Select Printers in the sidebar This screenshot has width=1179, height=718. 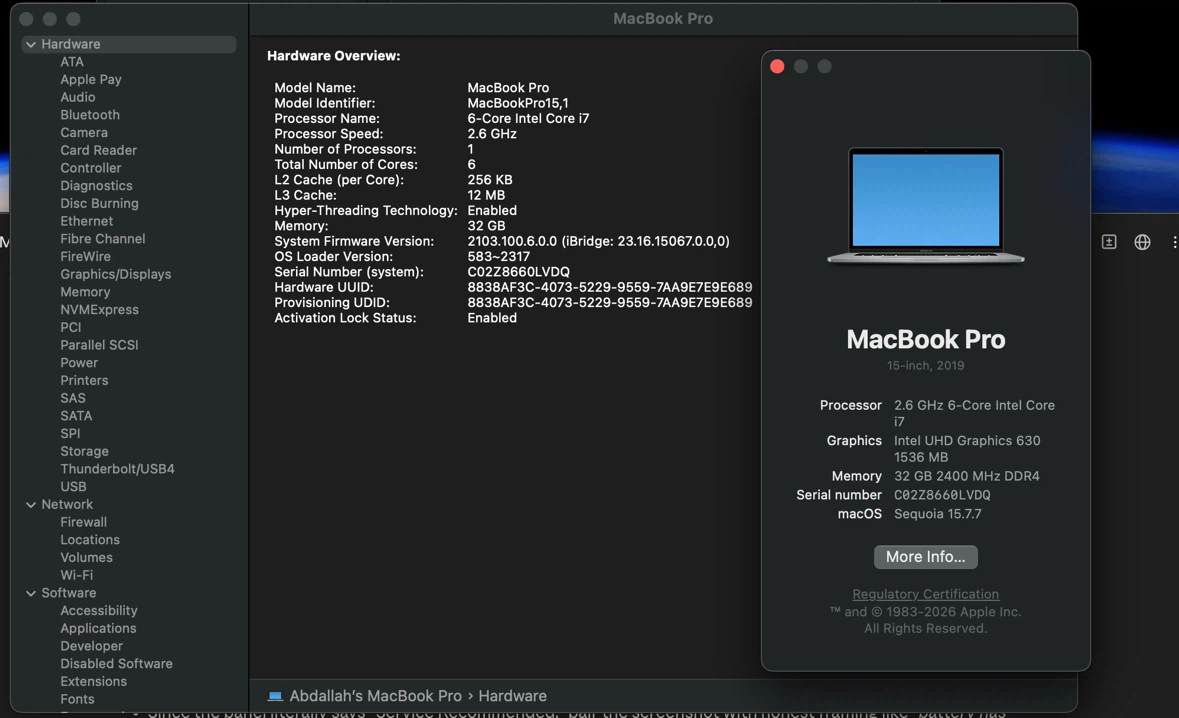[84, 380]
